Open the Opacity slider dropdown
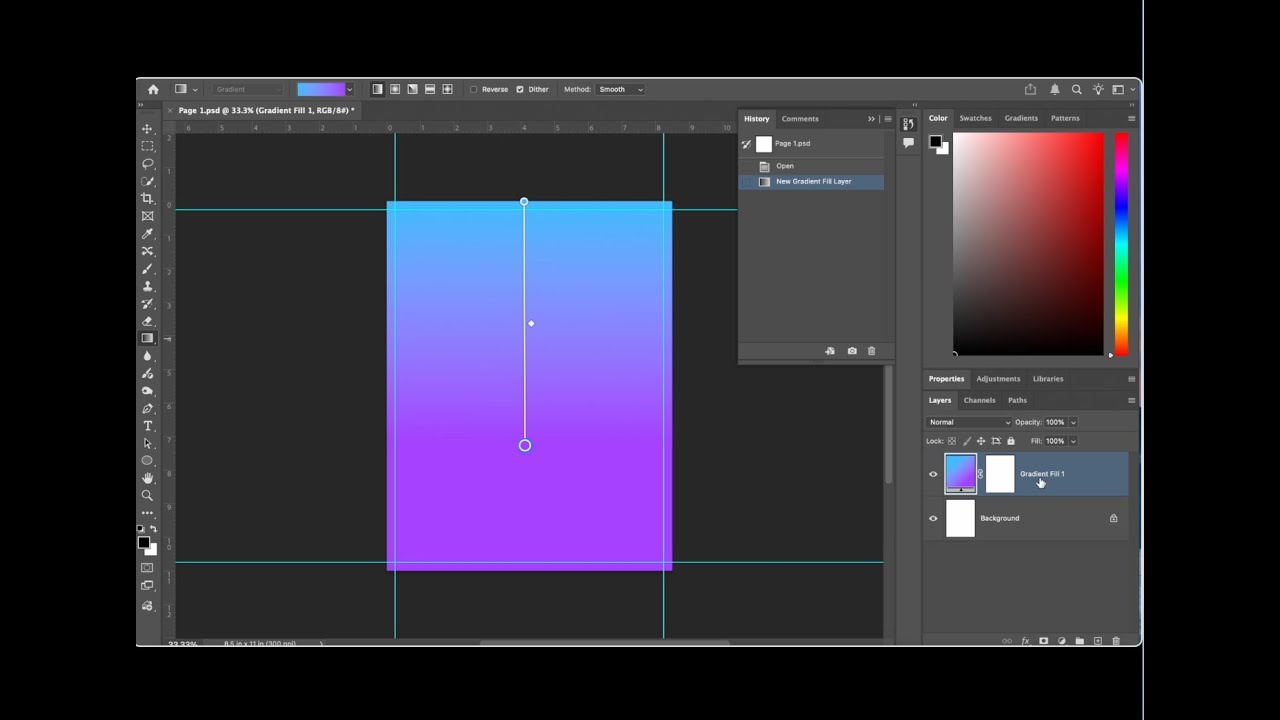Image resolution: width=1280 pixels, height=720 pixels. point(1073,422)
